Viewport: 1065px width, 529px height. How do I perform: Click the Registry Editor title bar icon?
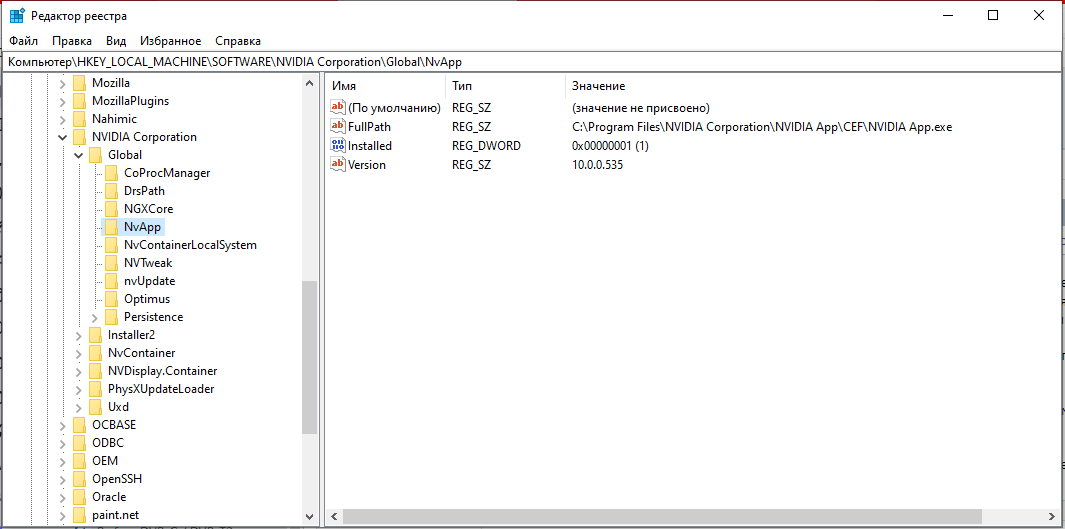18,15
